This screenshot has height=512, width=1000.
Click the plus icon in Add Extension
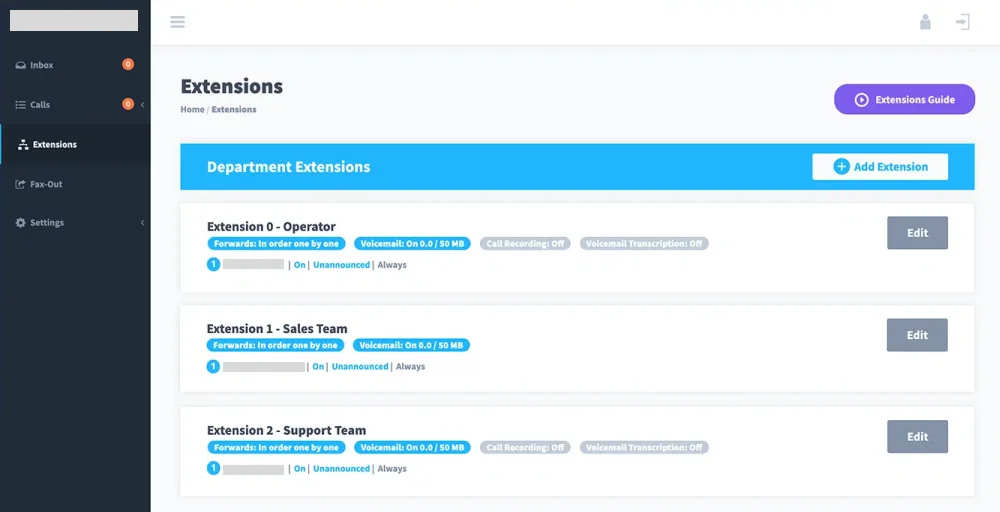842,166
